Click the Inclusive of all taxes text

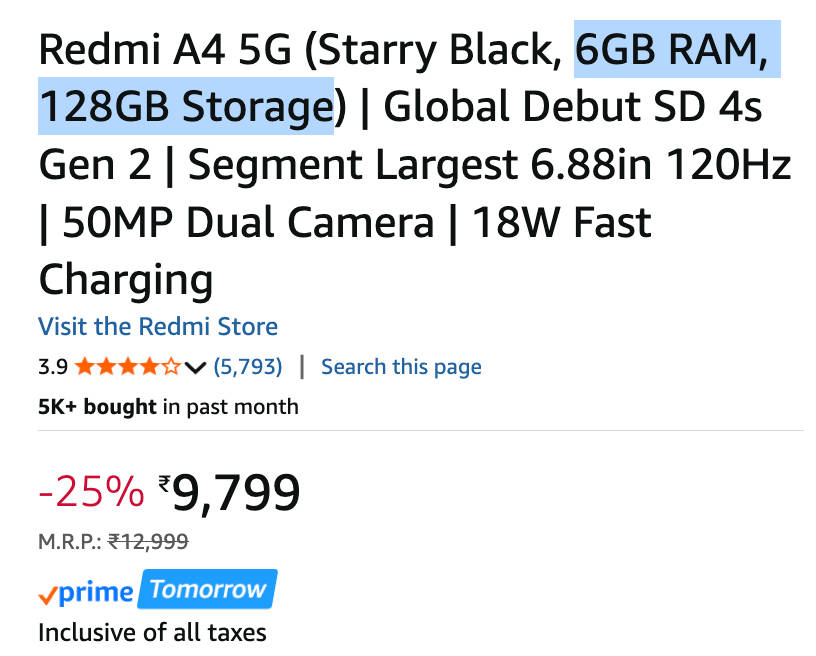coord(152,632)
